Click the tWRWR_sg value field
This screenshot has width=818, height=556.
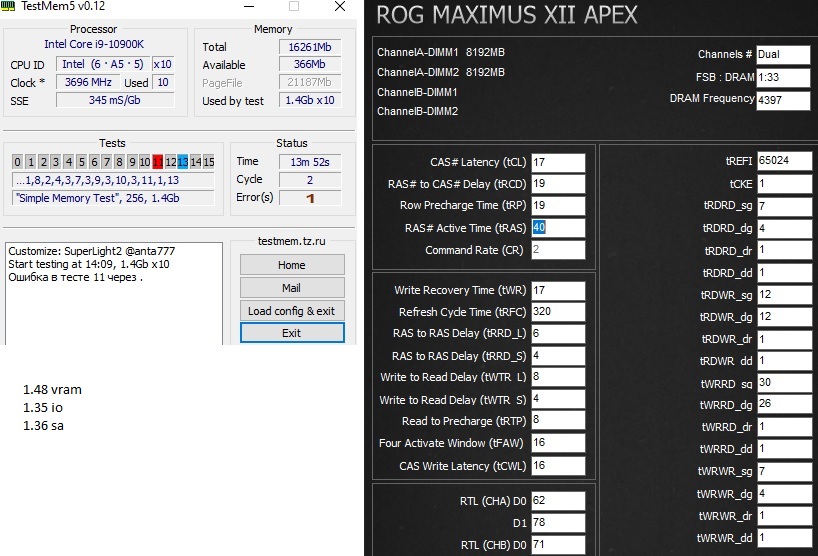(x=785, y=472)
